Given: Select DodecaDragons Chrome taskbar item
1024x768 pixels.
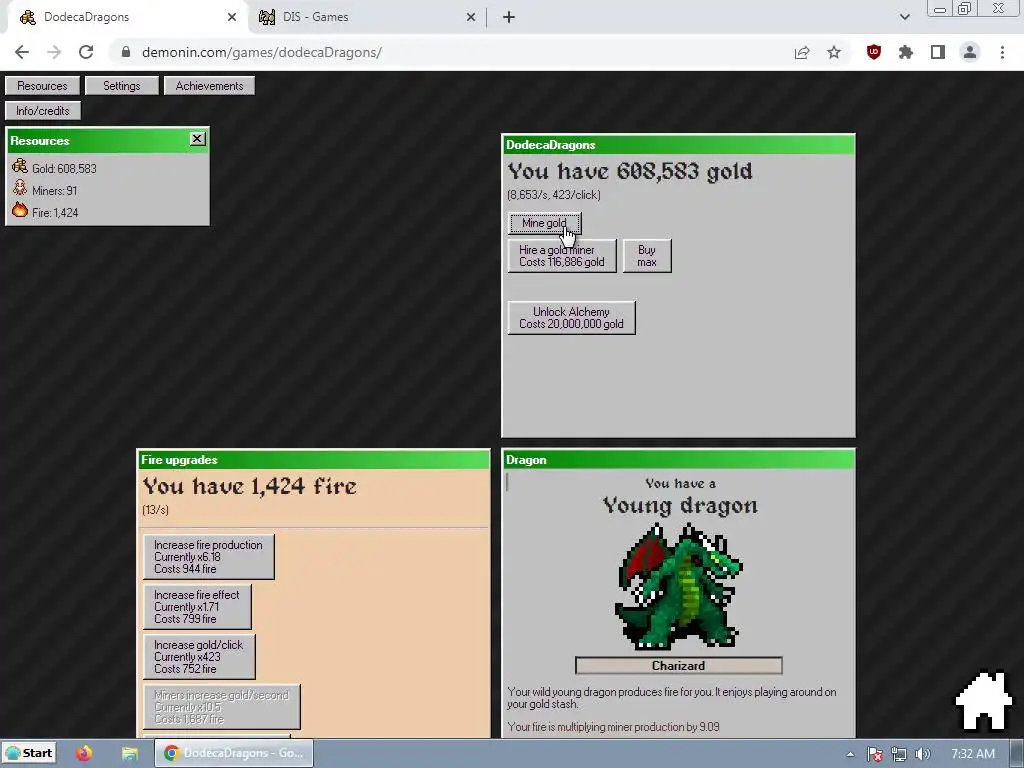Looking at the screenshot, I should click(x=234, y=753).
